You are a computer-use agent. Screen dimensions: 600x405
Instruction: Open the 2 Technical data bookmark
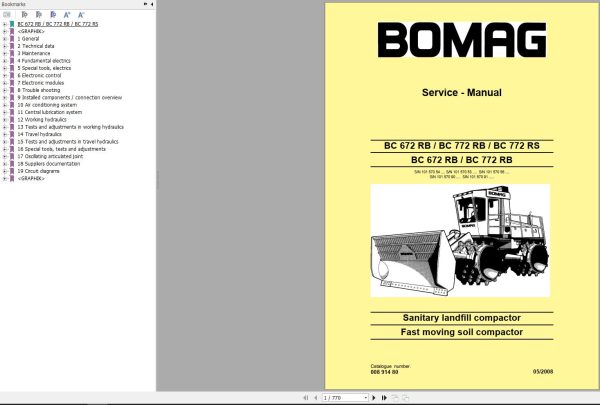tap(36, 46)
